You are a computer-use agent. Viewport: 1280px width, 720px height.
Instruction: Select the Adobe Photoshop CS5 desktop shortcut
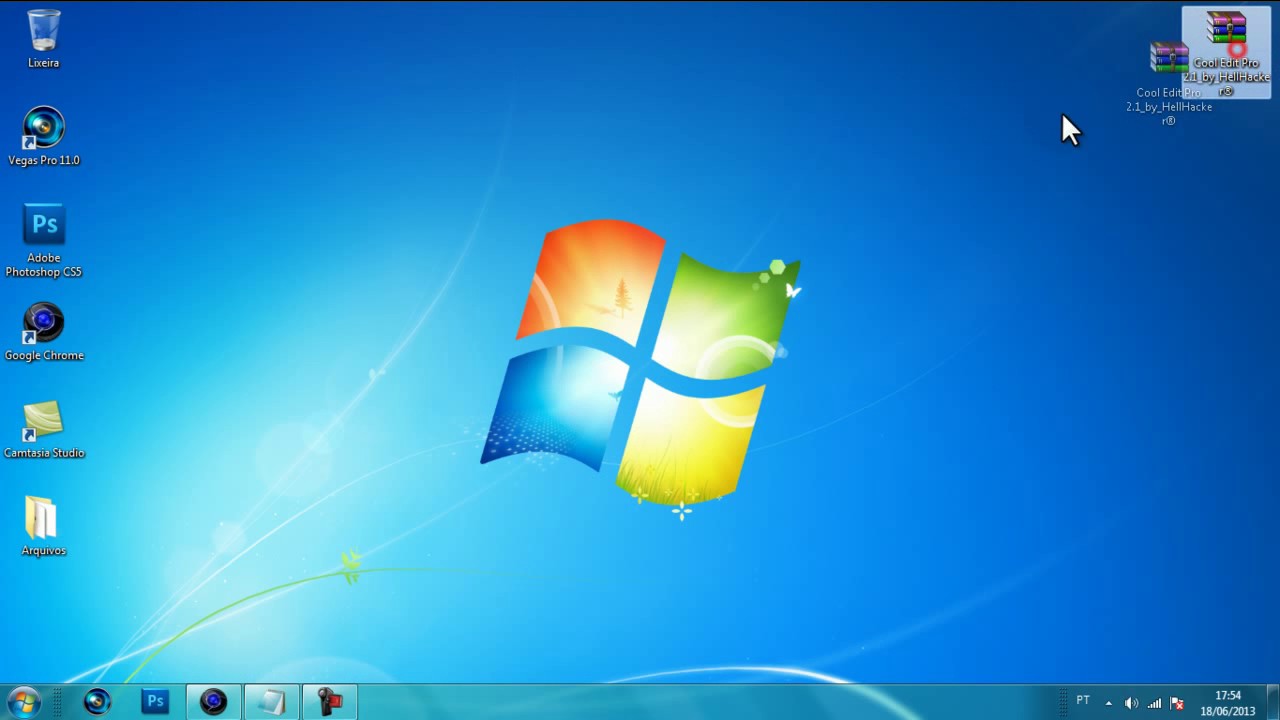click(44, 241)
